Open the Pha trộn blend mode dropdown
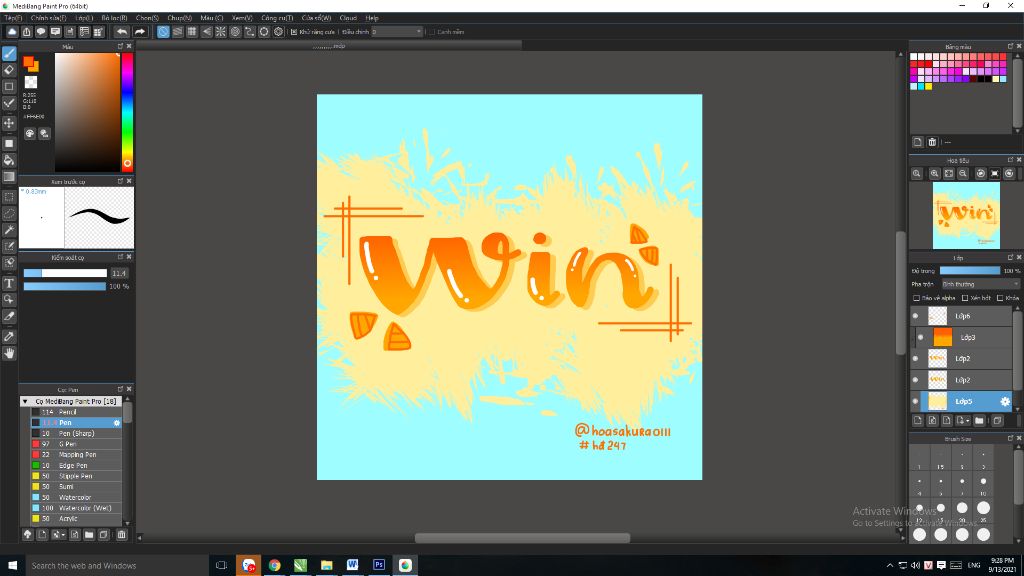Image resolution: width=1024 pixels, height=576 pixels. tap(980, 284)
